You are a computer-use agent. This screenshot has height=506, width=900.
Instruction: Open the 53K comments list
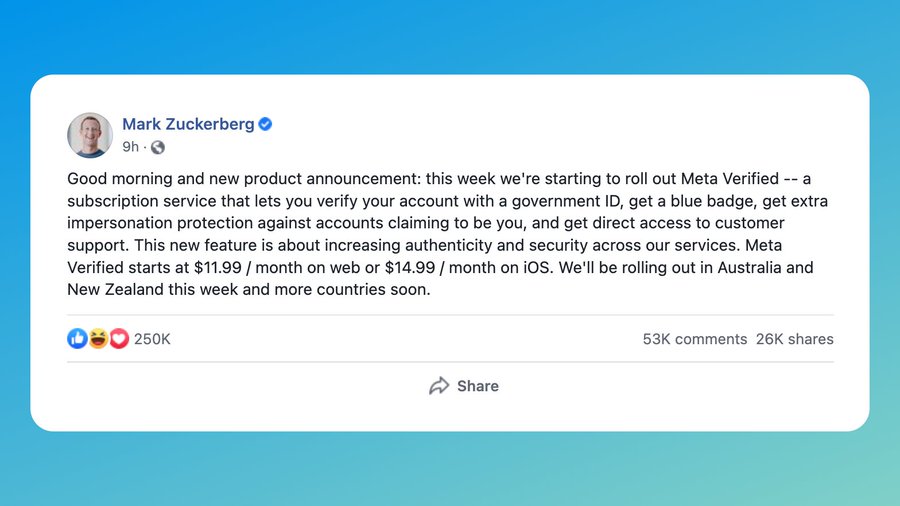[x=694, y=339]
